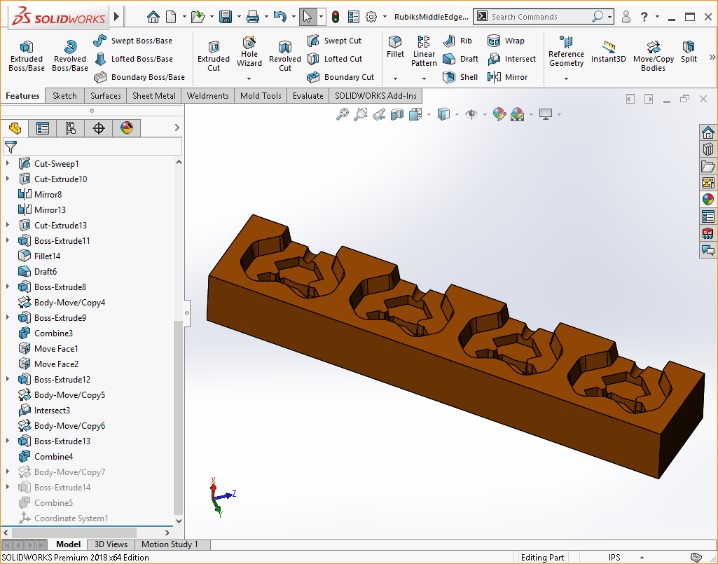This screenshot has width=718, height=564.
Task: Select the Revolved Boss/Base tool
Action: [x=70, y=56]
